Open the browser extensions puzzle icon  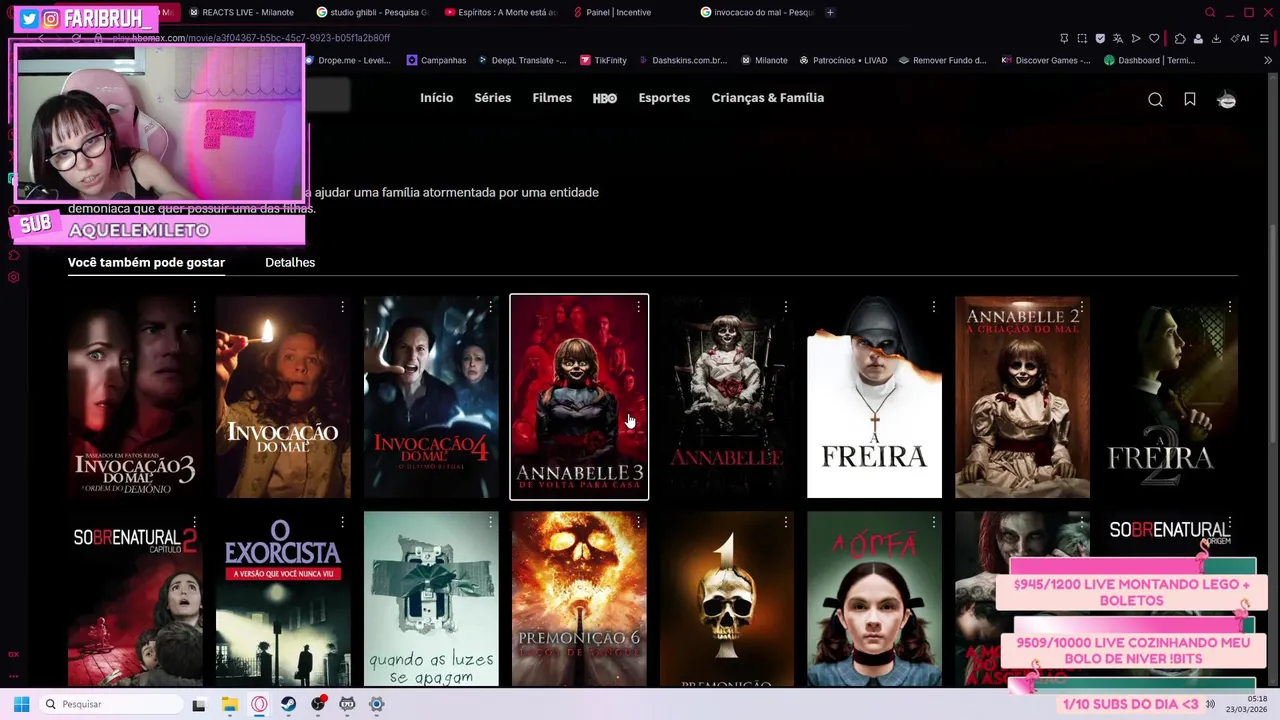[1180, 38]
